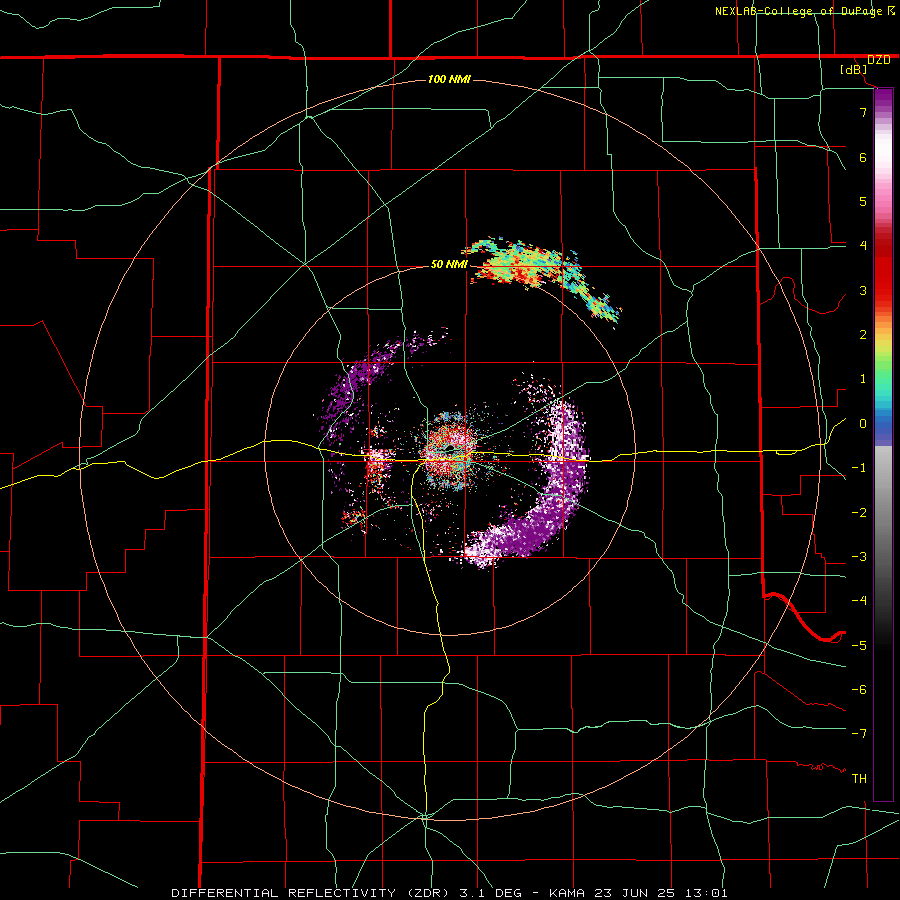The height and width of the screenshot is (900, 900).
Task: Click the "-1" value on the dB scale
Action: click(859, 468)
